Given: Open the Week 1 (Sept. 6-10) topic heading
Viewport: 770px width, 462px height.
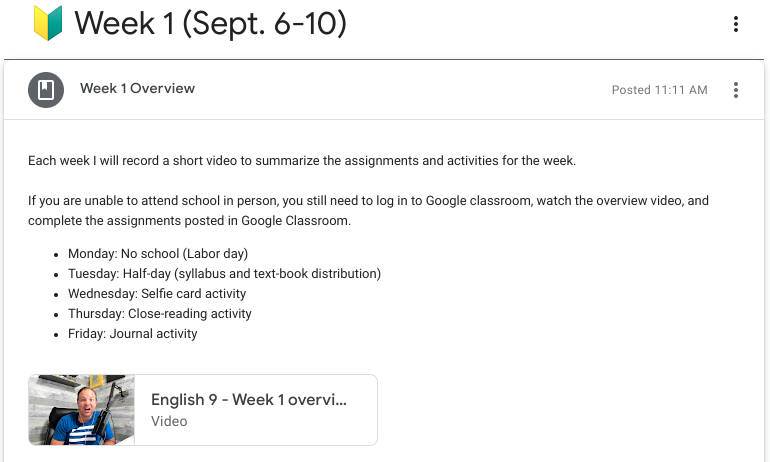Looking at the screenshot, I should [210, 24].
